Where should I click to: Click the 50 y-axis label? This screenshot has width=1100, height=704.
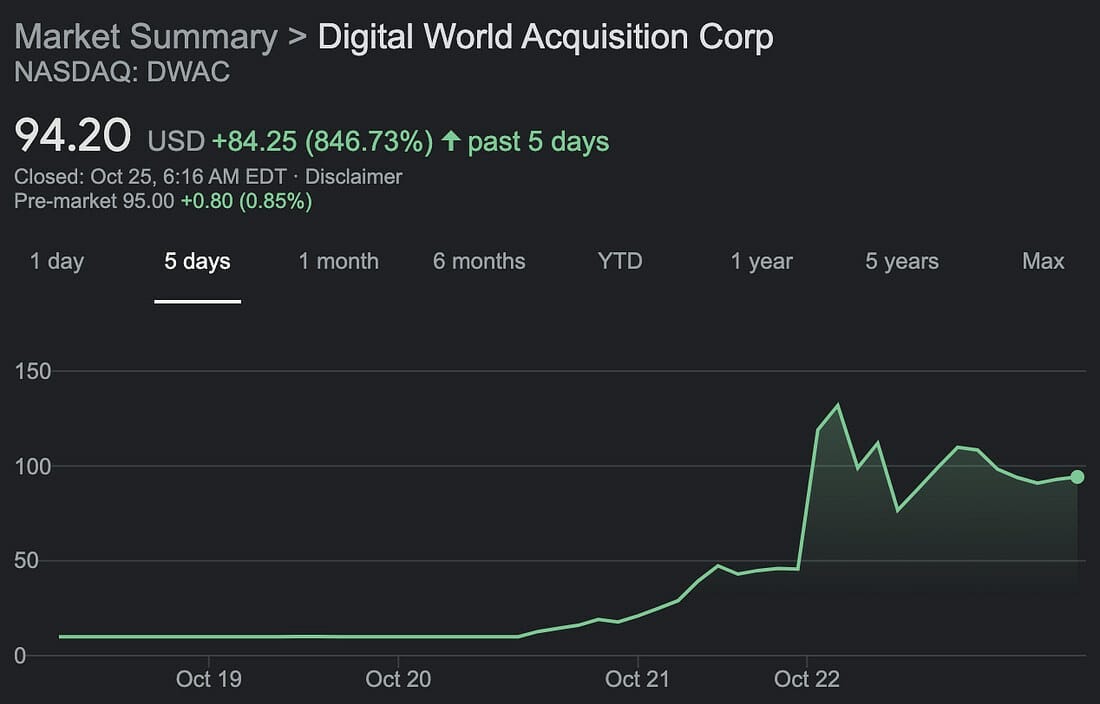26,562
